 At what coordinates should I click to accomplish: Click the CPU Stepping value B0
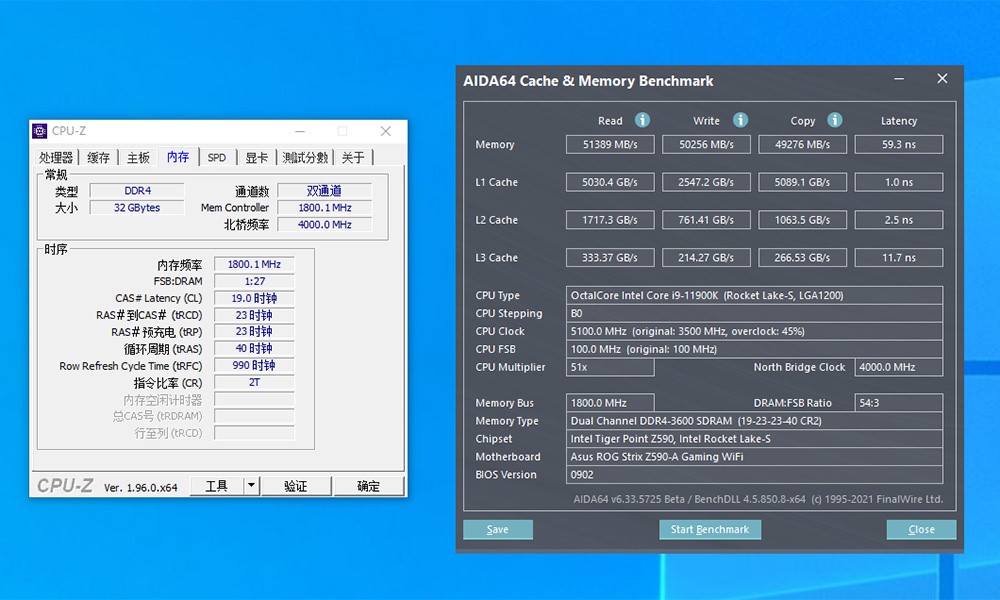(754, 313)
